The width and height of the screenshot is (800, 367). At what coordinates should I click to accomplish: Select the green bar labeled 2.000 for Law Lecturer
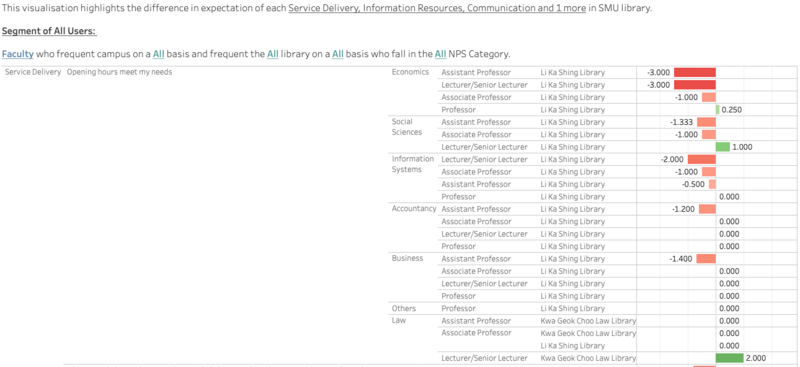(x=730, y=358)
